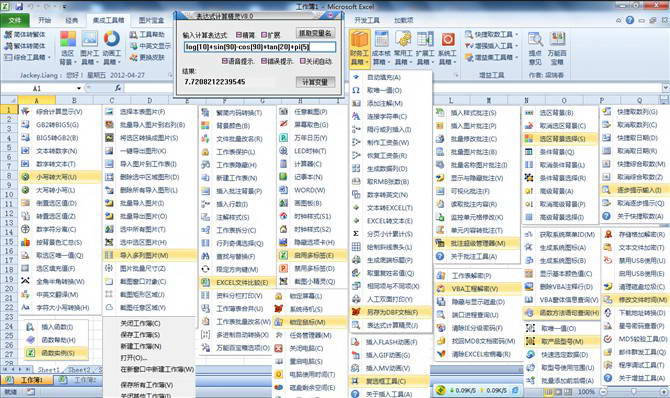Toggle the 关闭自动 checkbox
Screen dimensions: 670x398
click(303, 61)
